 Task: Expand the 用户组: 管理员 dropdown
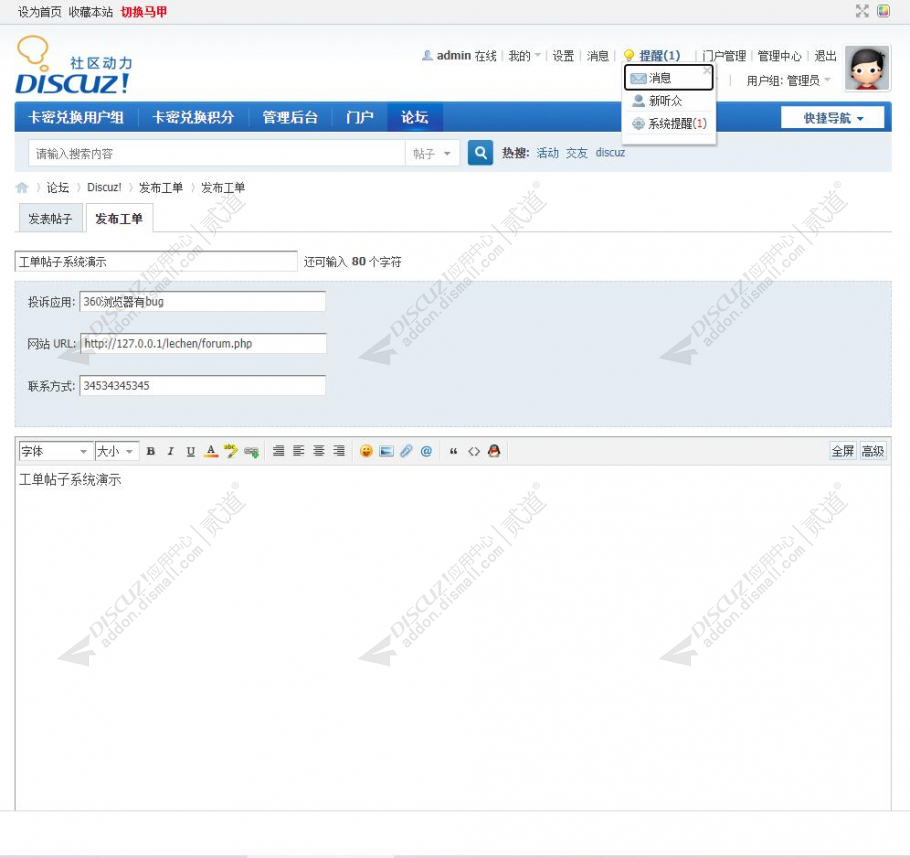(788, 81)
